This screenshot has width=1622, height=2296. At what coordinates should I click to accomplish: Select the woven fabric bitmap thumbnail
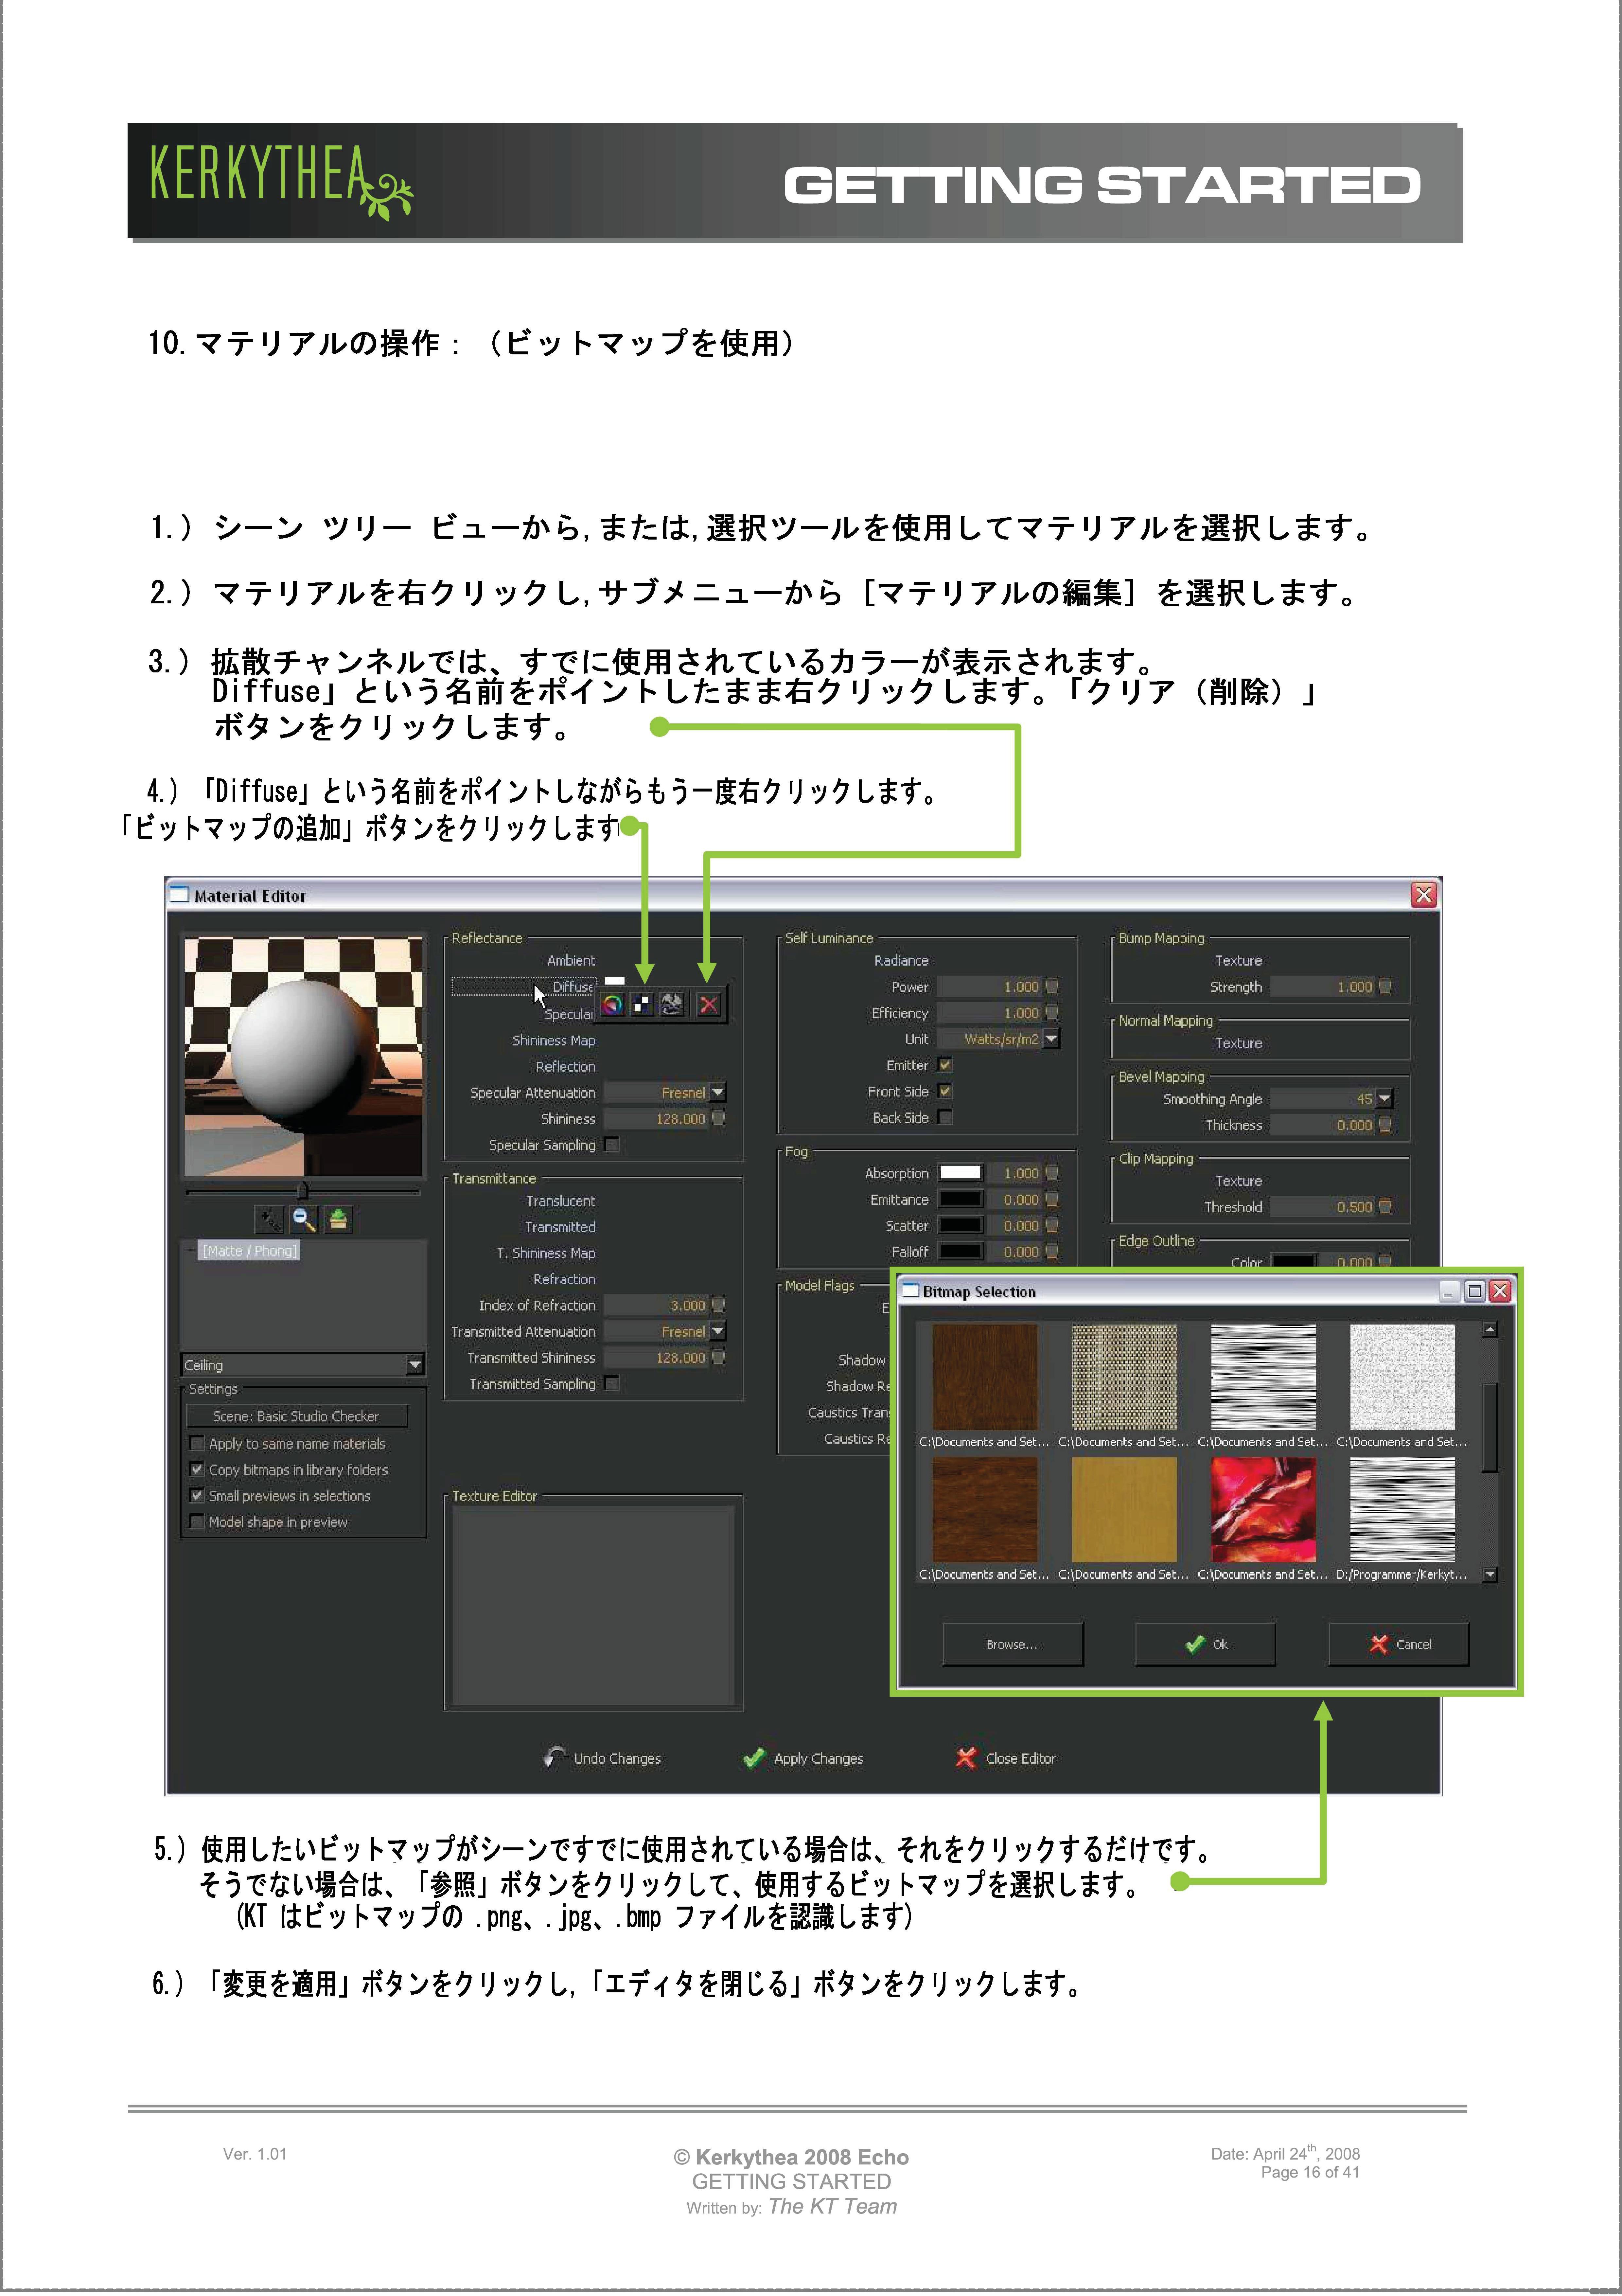(x=1124, y=1377)
